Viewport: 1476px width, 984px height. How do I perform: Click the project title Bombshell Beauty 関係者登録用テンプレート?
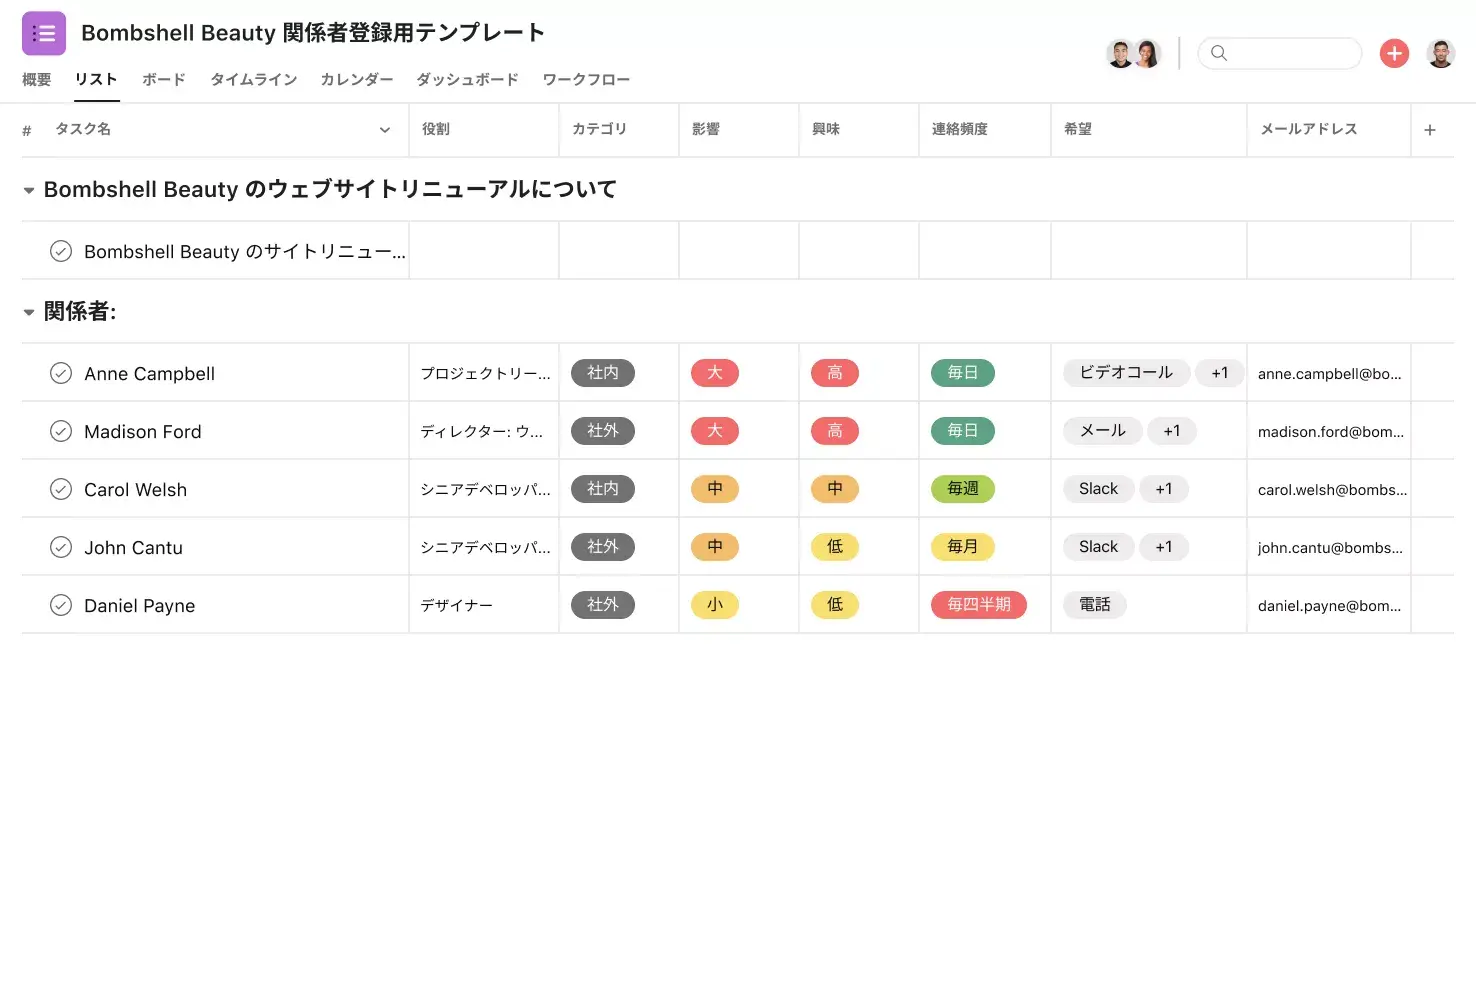coord(313,33)
